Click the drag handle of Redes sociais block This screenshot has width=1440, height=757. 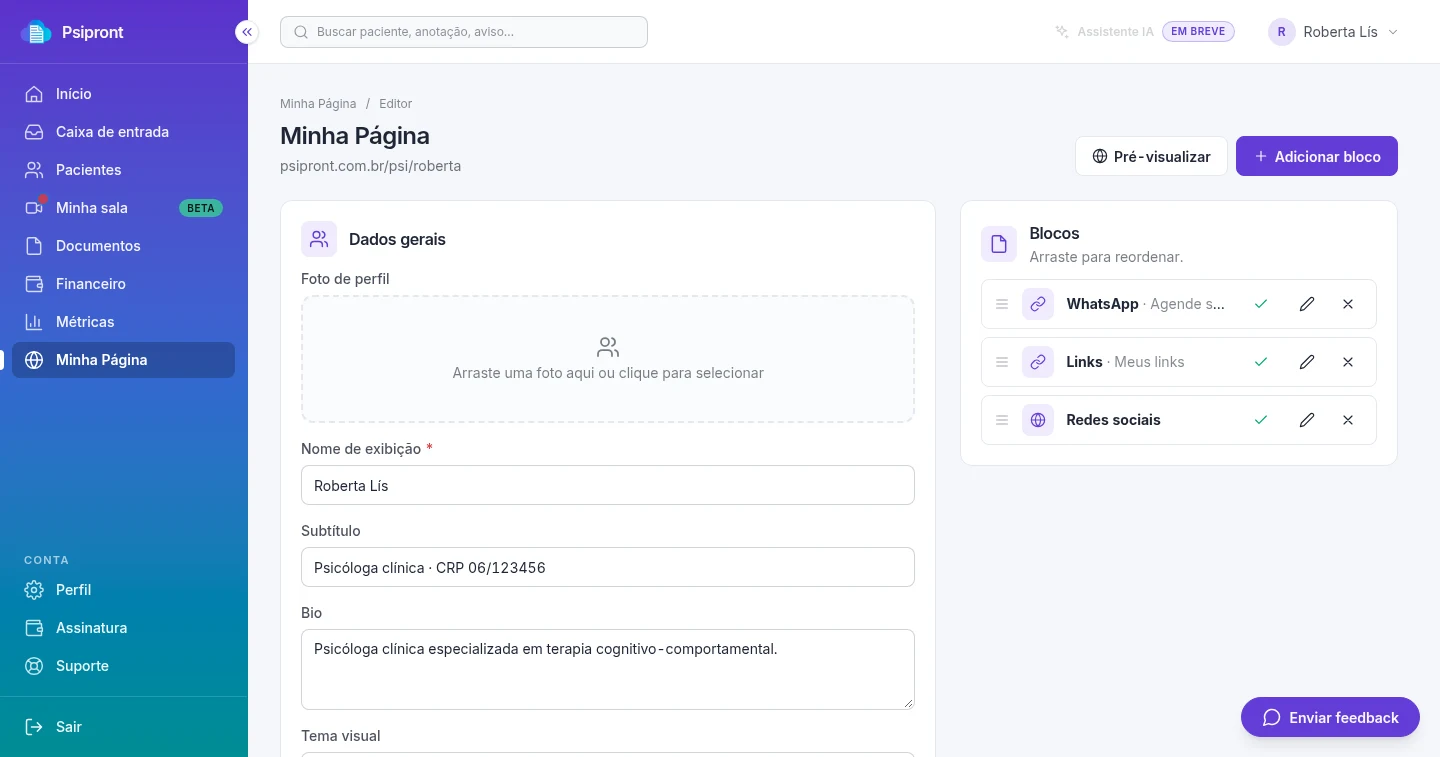[1002, 420]
